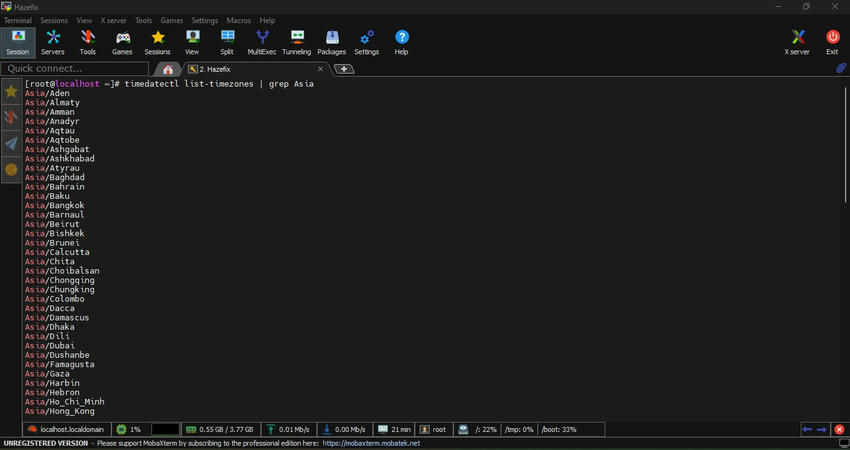Open the home tab icon
Screen dimensions: 850x450
[168, 69]
